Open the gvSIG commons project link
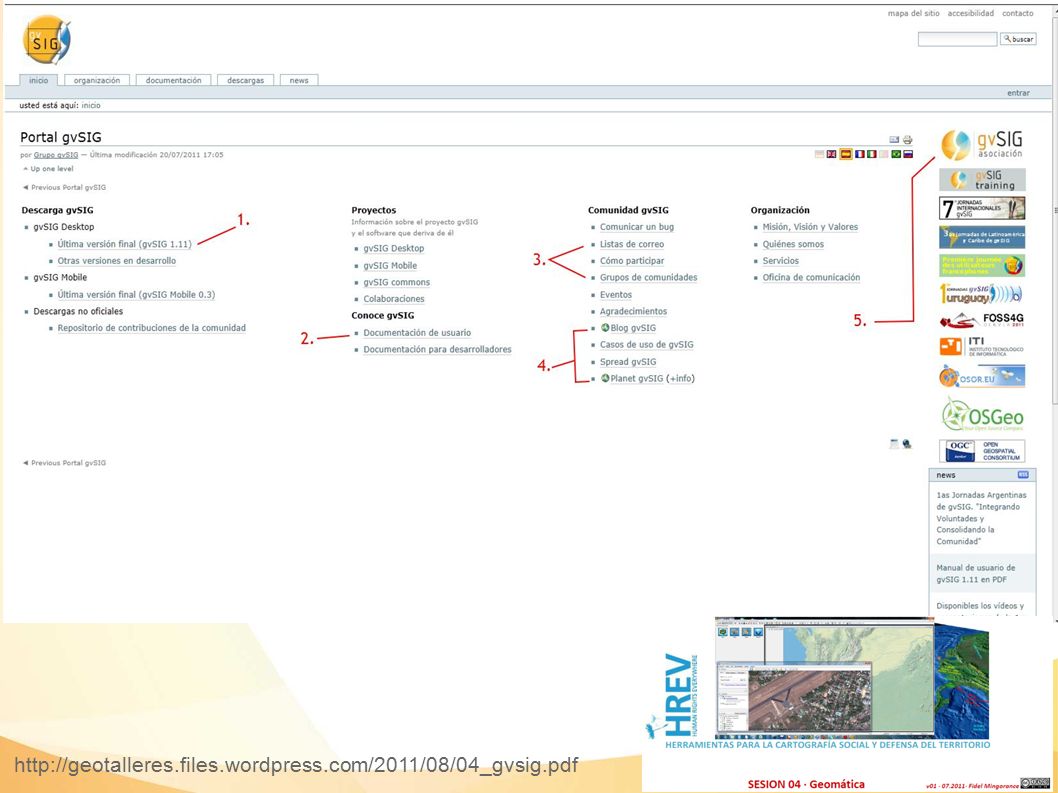This screenshot has height=793, width=1058. (x=397, y=282)
